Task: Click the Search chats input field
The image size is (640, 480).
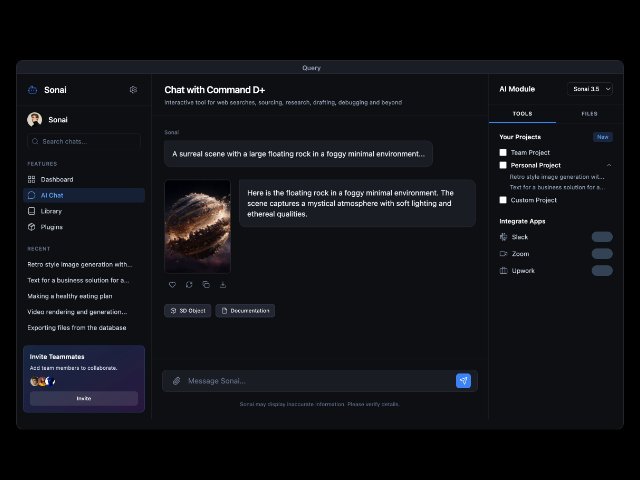Action: 84,141
